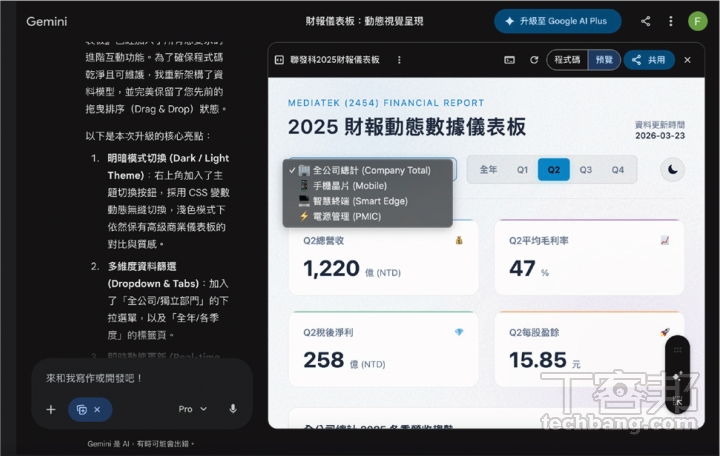Click the MEDIATEK (2454) FINANCIAL REPORT heading

click(386, 103)
